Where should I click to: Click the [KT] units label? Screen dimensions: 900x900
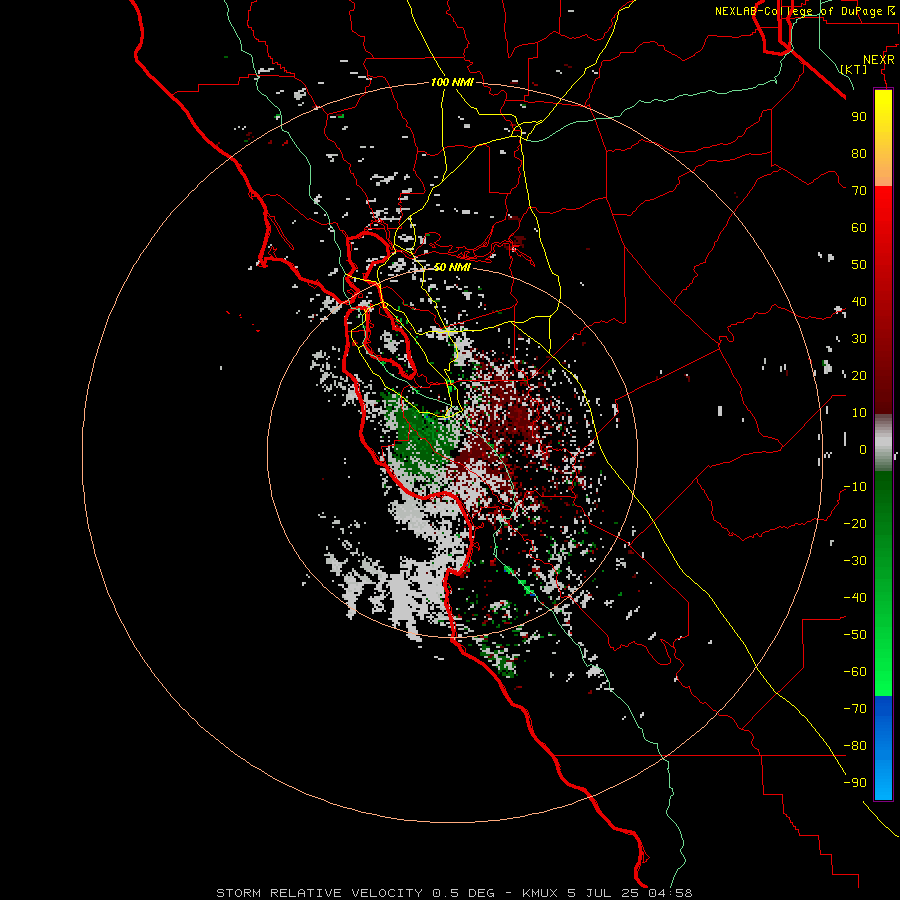(x=854, y=69)
